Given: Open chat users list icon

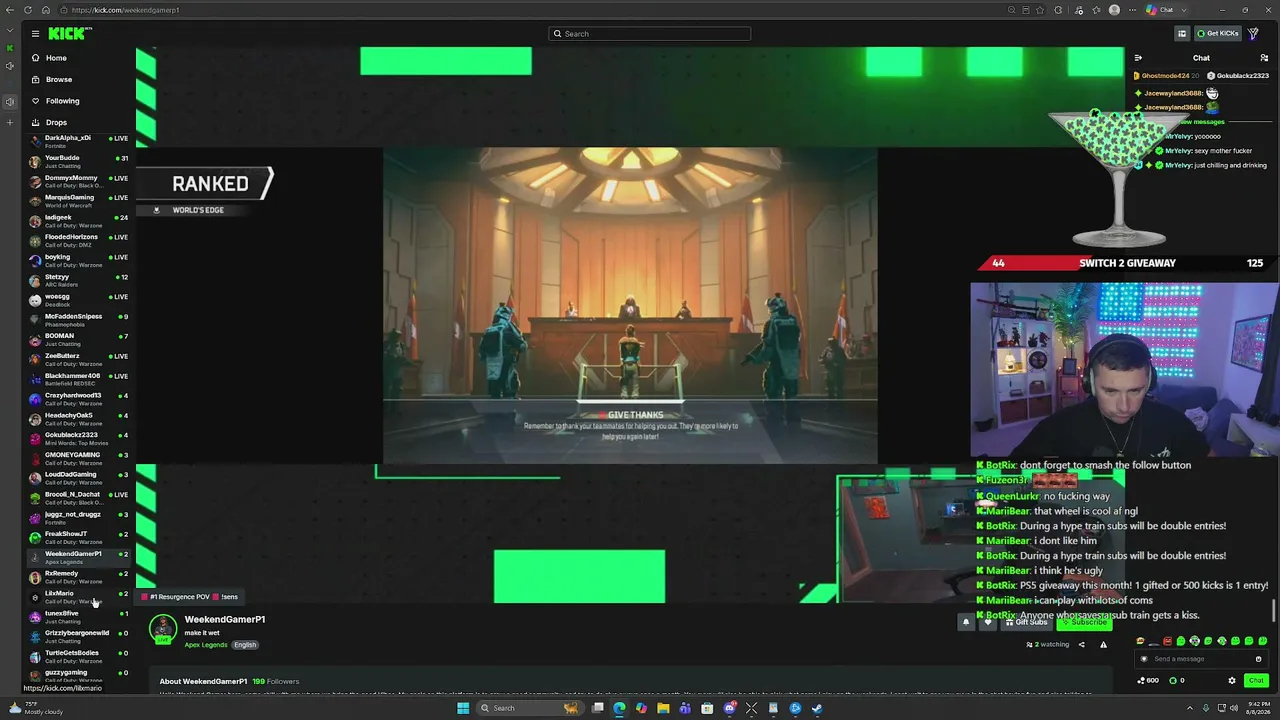Looking at the screenshot, I should click(x=1264, y=58).
